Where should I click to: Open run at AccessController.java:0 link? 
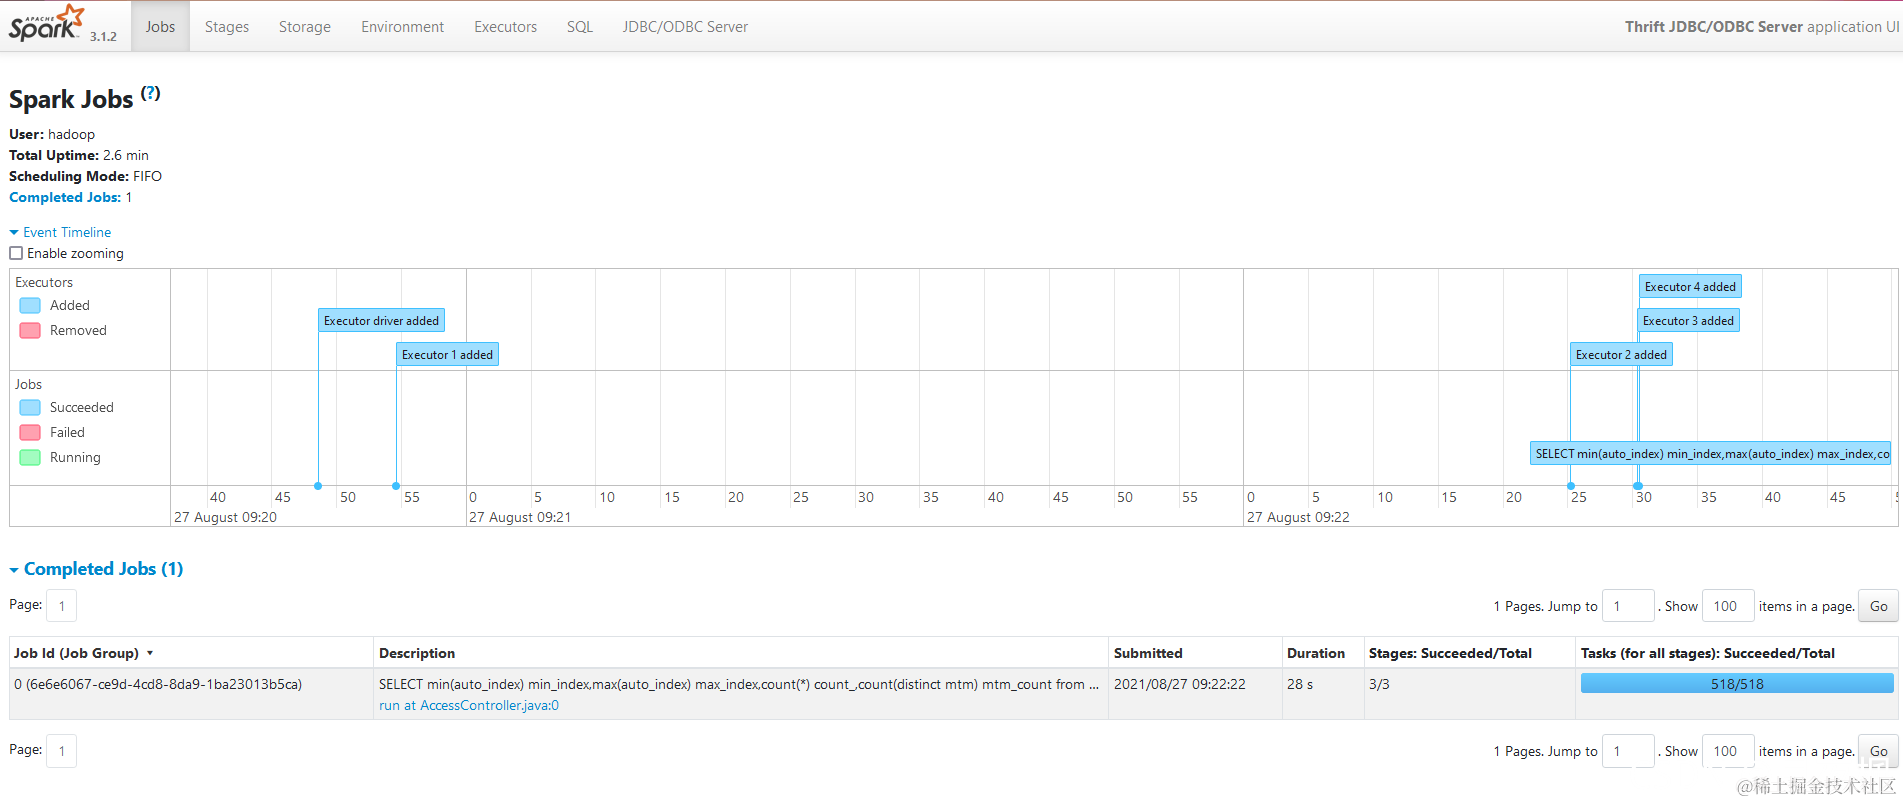[x=469, y=705]
